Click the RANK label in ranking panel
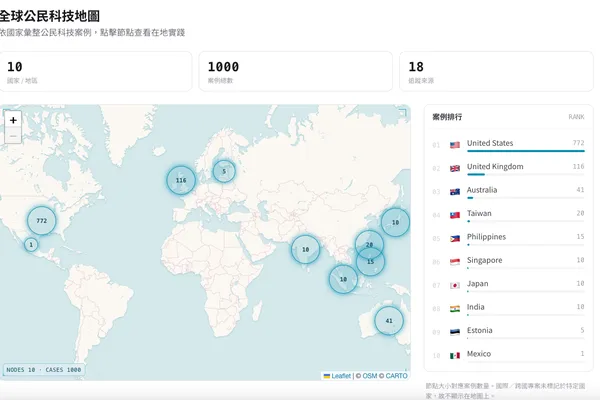 [x=576, y=117]
